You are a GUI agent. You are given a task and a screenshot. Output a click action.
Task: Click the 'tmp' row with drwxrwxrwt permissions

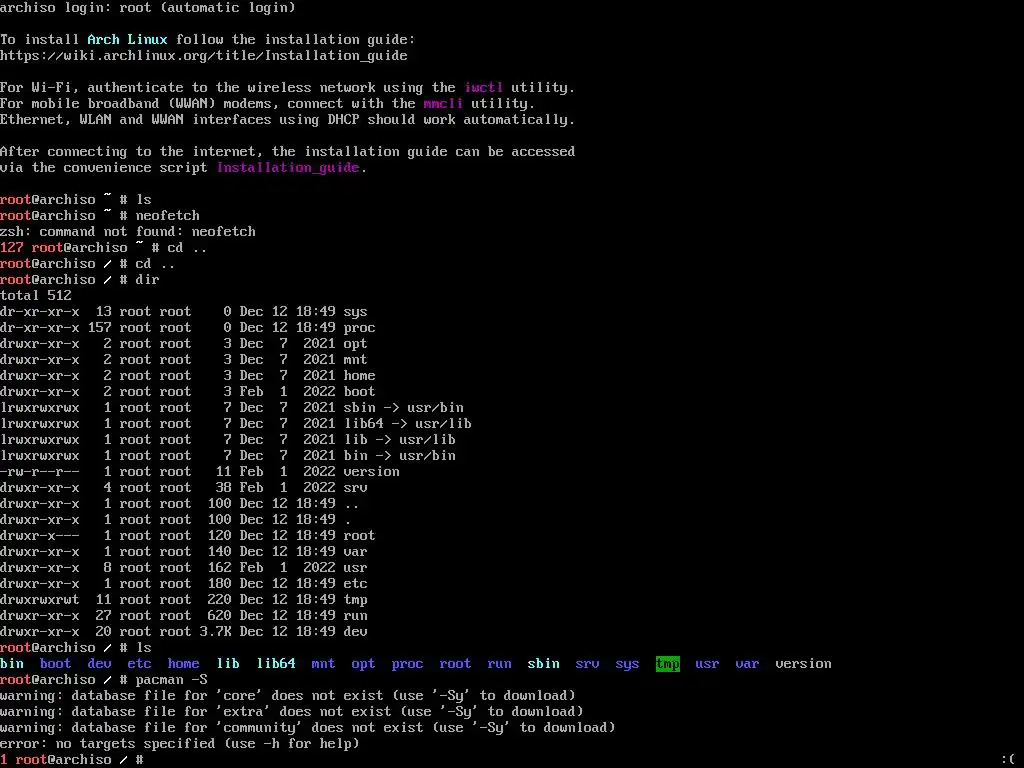pyautogui.click(x=184, y=600)
